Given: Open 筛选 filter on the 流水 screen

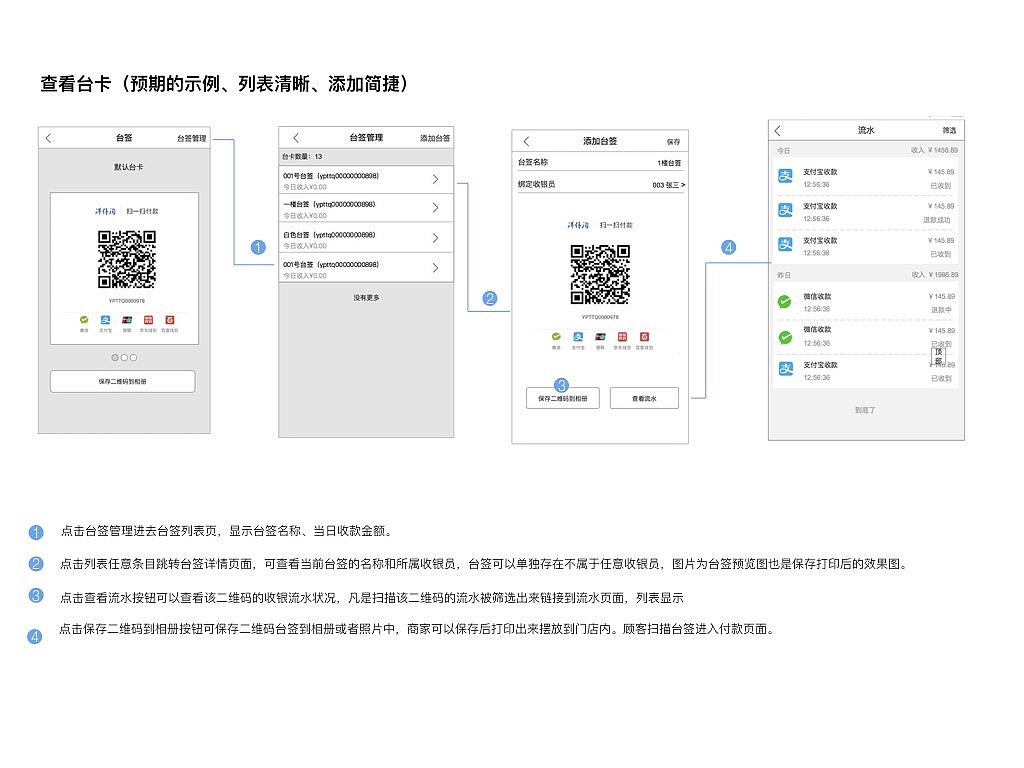Looking at the screenshot, I should 949,131.
